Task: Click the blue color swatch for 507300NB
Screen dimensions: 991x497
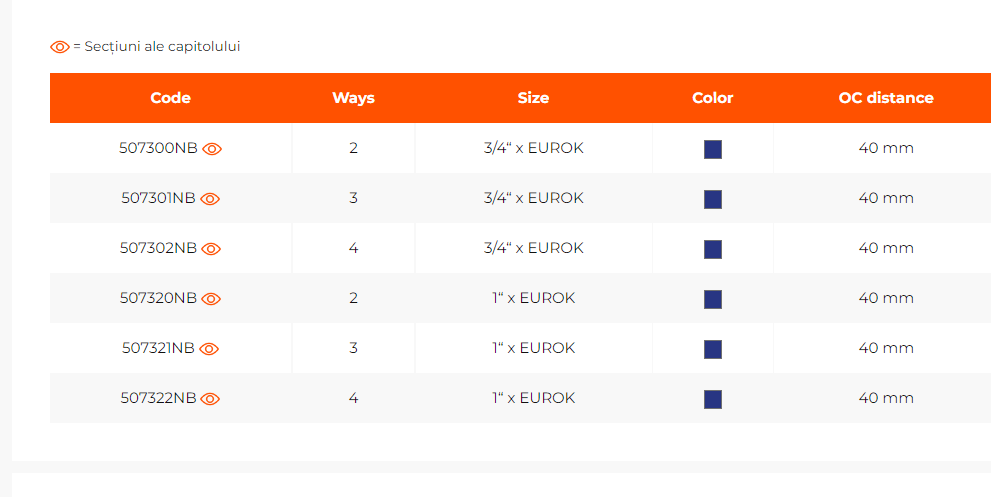Action: pos(713,149)
